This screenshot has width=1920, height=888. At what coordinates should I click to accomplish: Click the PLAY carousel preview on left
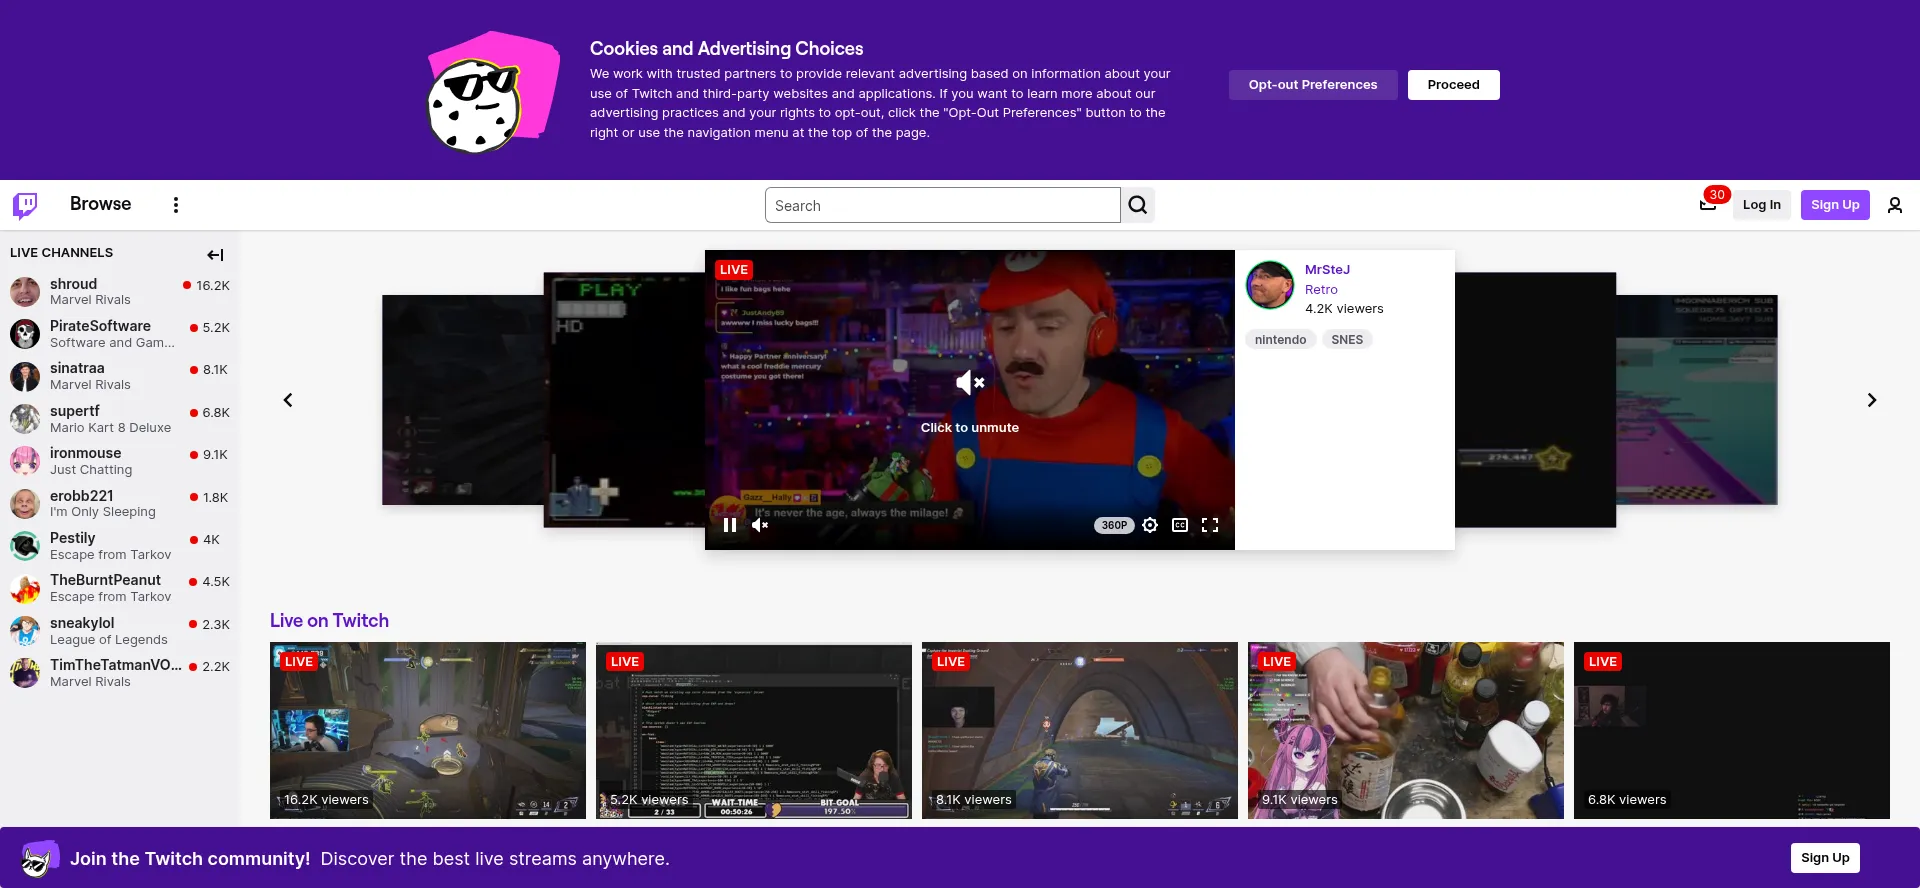pos(624,400)
